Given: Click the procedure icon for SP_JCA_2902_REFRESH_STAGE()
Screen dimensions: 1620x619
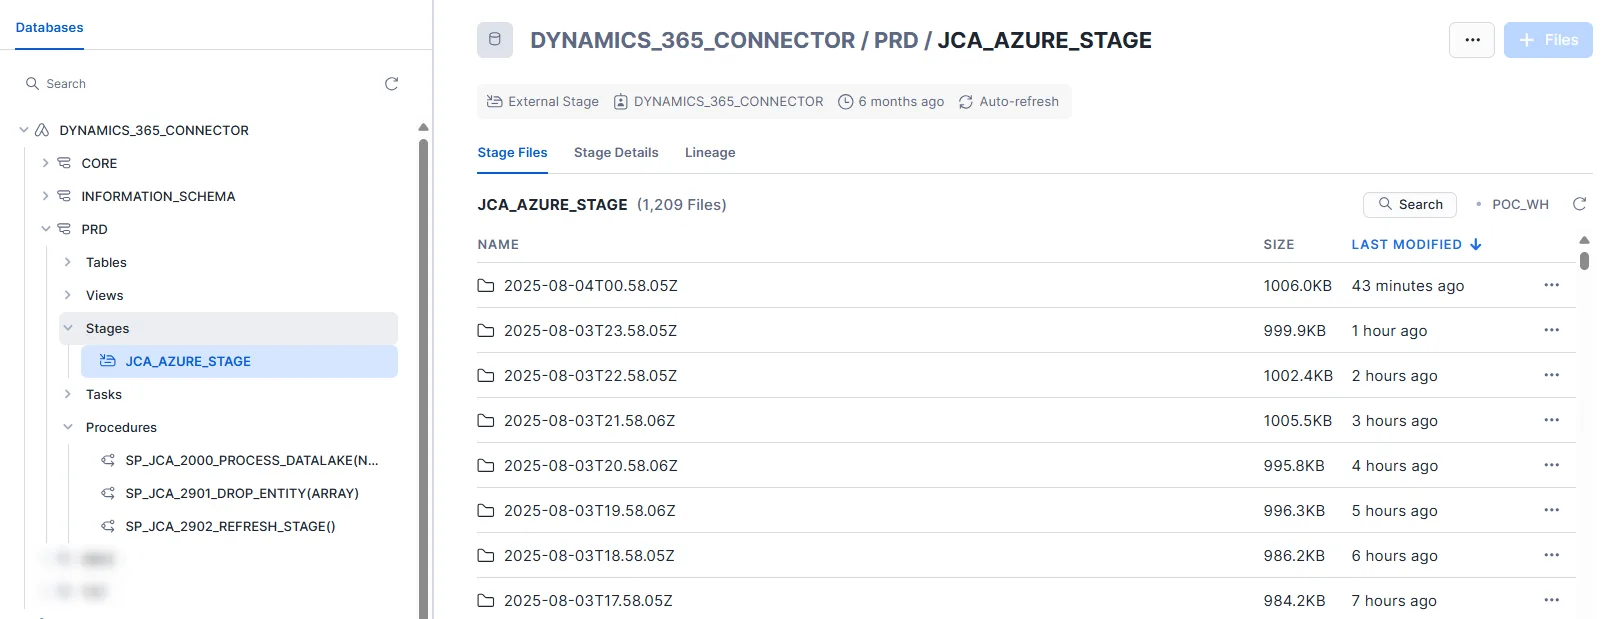Looking at the screenshot, I should coord(108,526).
